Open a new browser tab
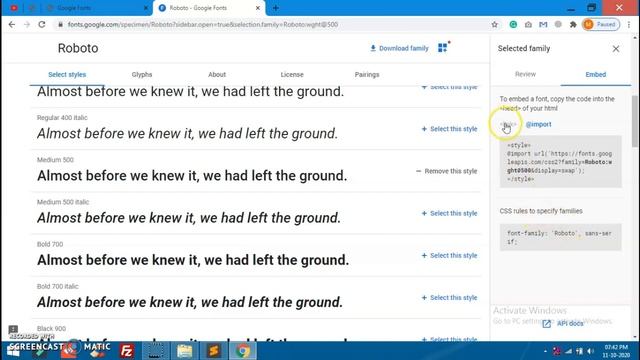The height and width of the screenshot is (360, 640). pyautogui.click(x=276, y=8)
